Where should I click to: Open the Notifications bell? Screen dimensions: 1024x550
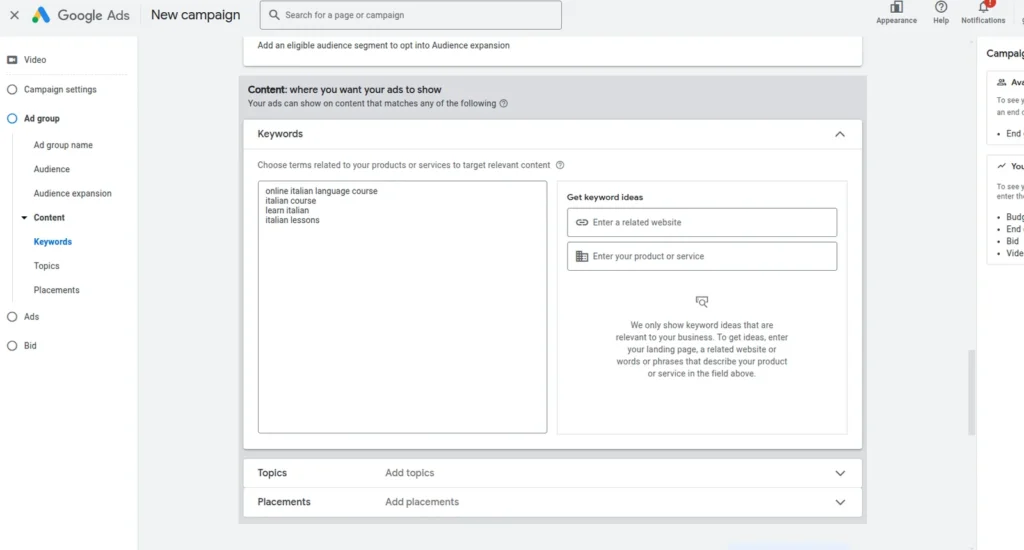pyautogui.click(x=983, y=8)
